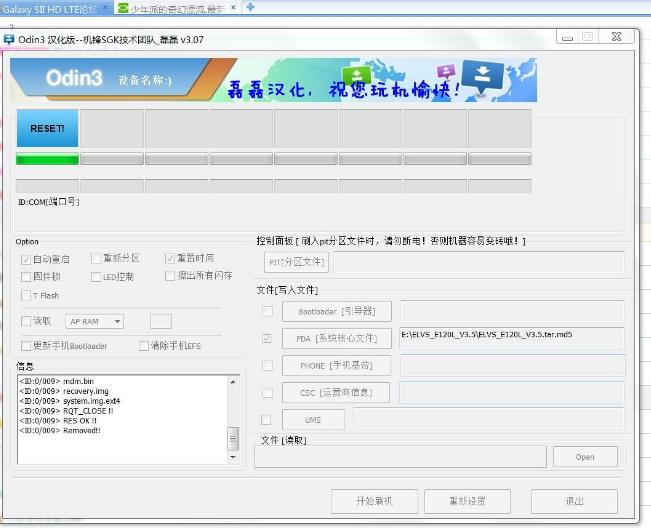Close the second browser tab

(x=233, y=7)
